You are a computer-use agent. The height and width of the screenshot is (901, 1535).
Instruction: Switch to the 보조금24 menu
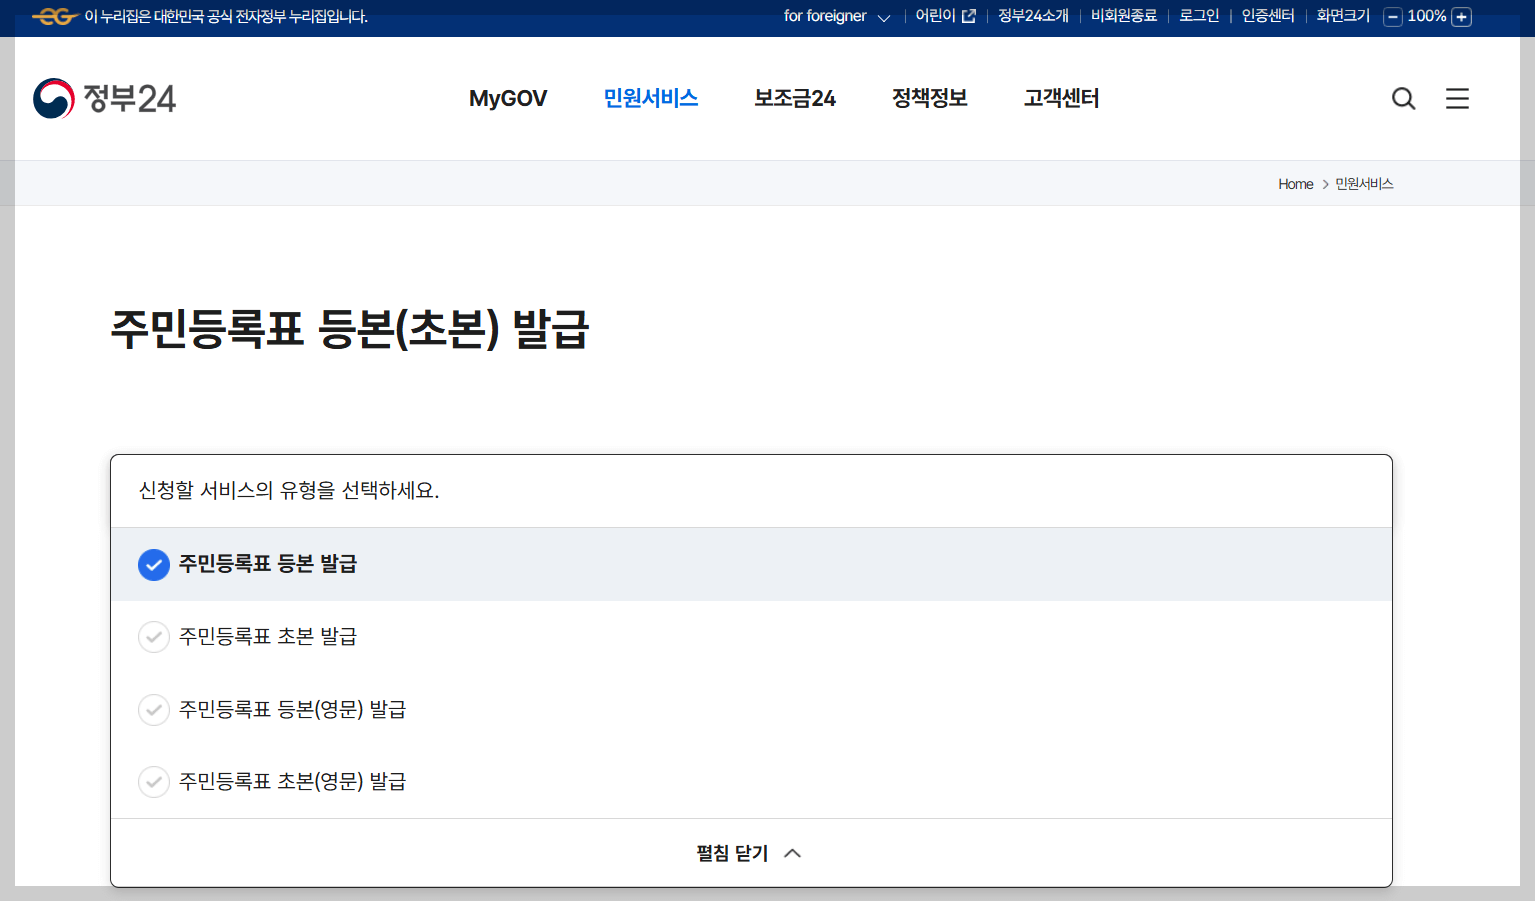pos(794,98)
